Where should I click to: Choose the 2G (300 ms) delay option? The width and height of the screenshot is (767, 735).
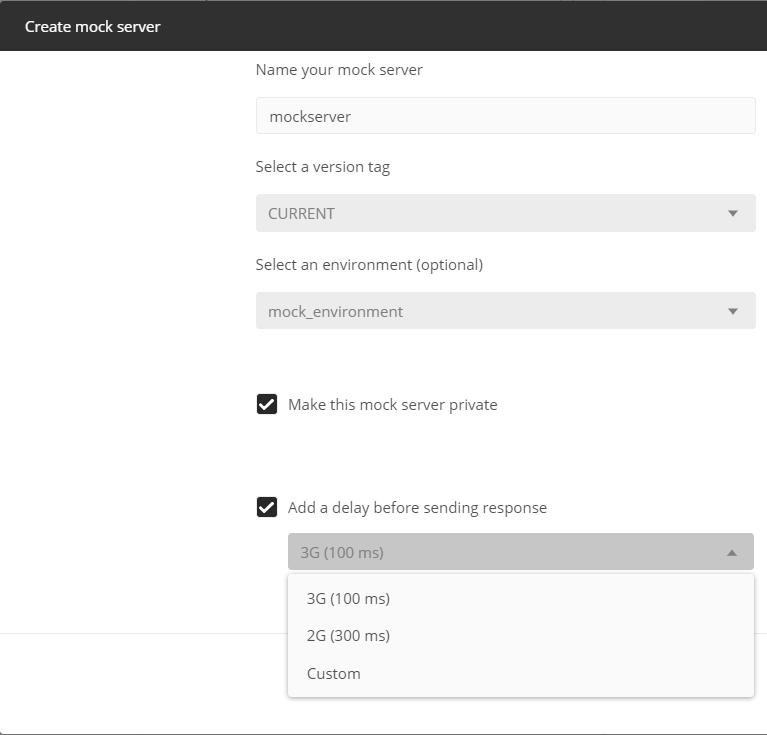tap(348, 636)
